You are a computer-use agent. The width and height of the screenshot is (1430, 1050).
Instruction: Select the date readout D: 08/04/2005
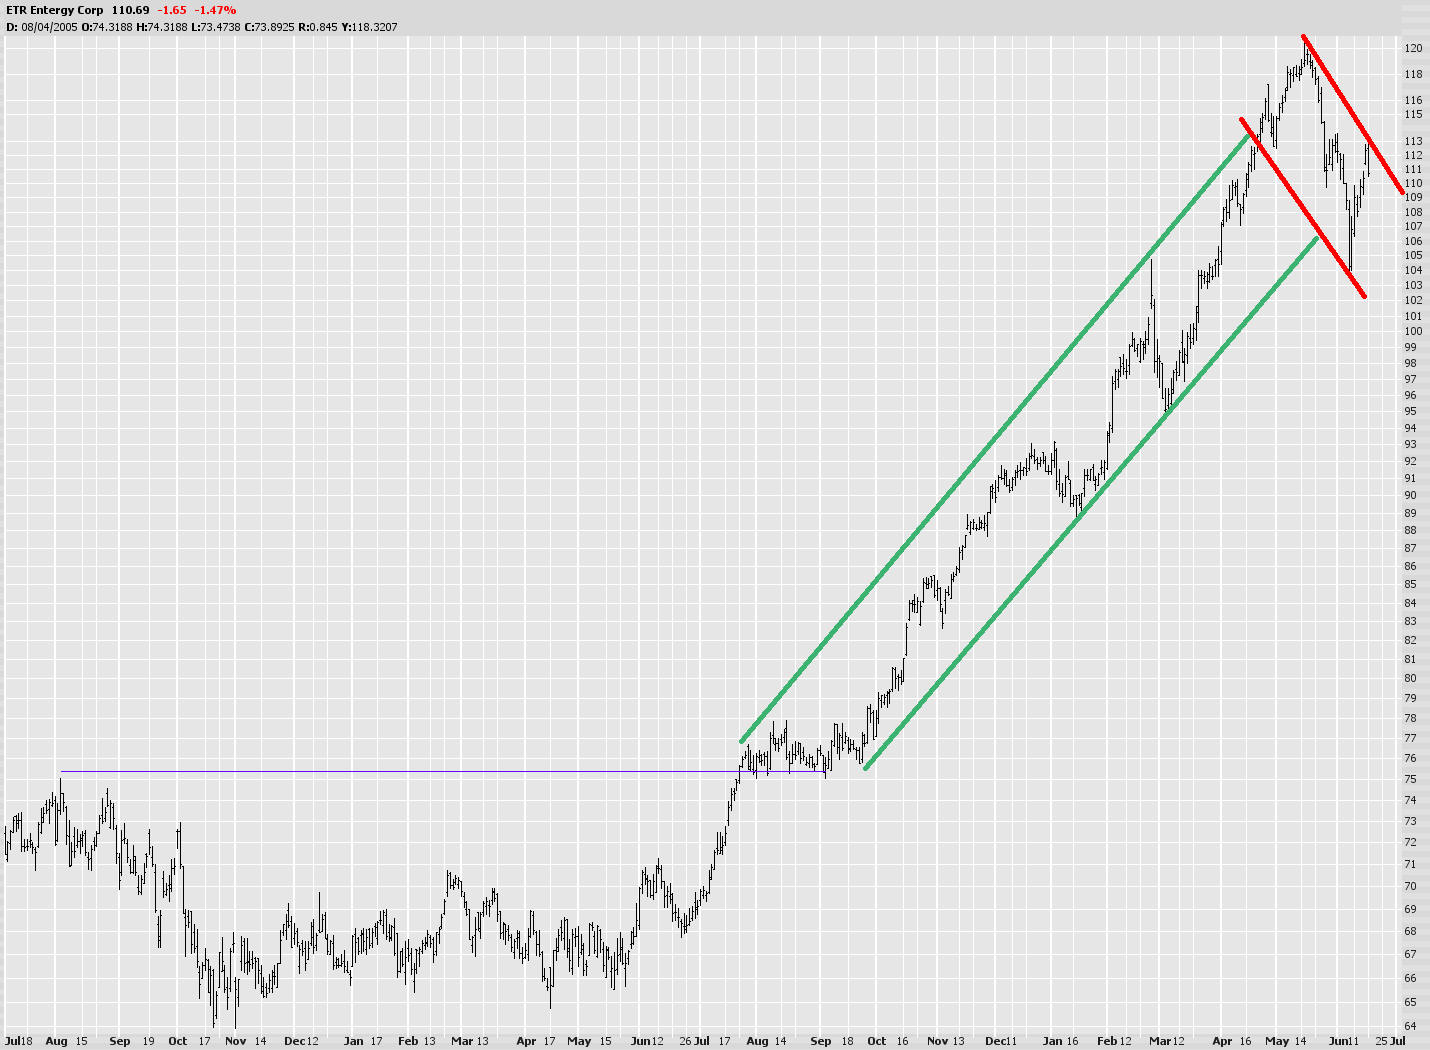42,27
